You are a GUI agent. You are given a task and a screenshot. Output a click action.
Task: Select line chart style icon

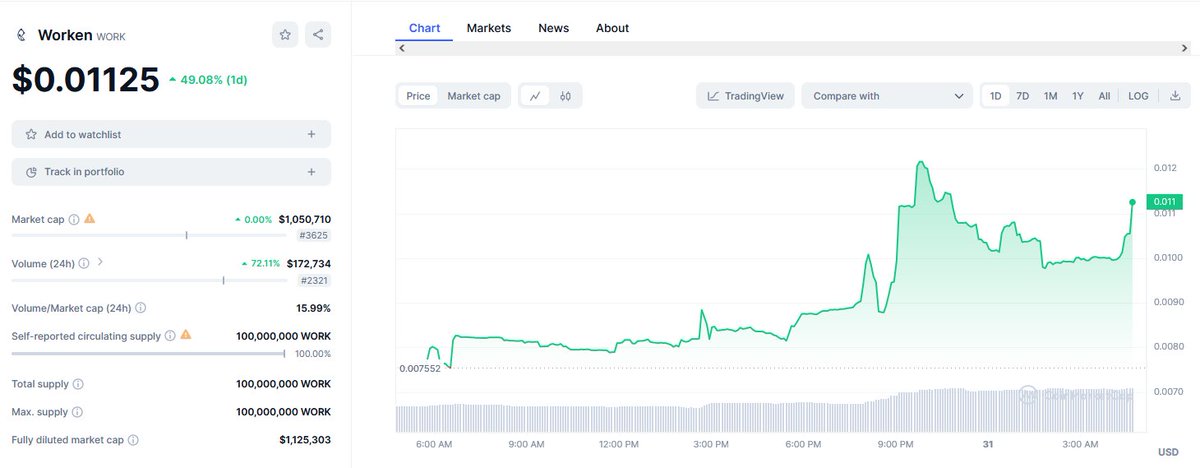536,96
